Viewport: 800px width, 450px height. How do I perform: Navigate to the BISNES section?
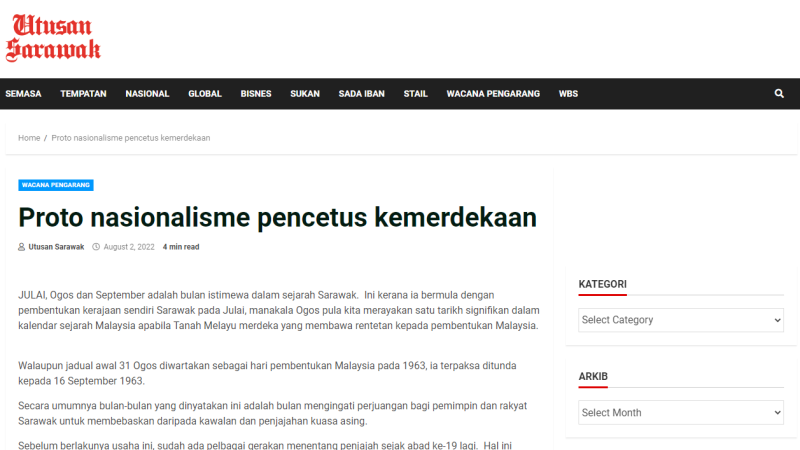(256, 94)
